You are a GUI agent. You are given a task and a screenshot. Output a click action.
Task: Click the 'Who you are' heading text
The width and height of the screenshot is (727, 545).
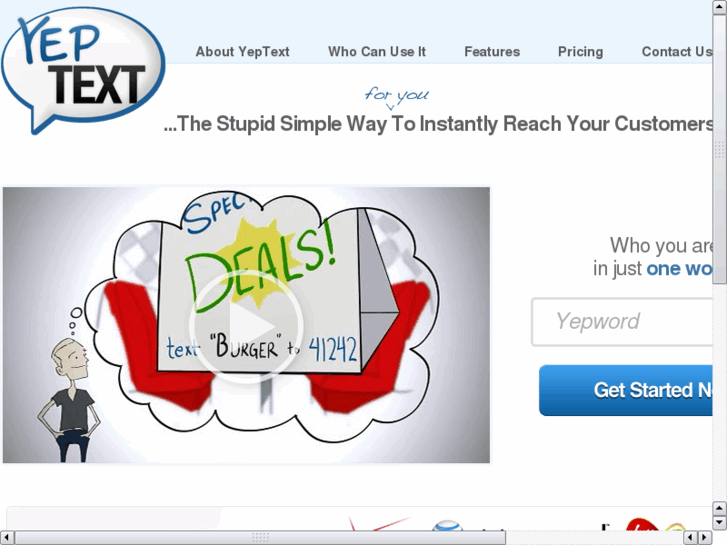click(661, 245)
